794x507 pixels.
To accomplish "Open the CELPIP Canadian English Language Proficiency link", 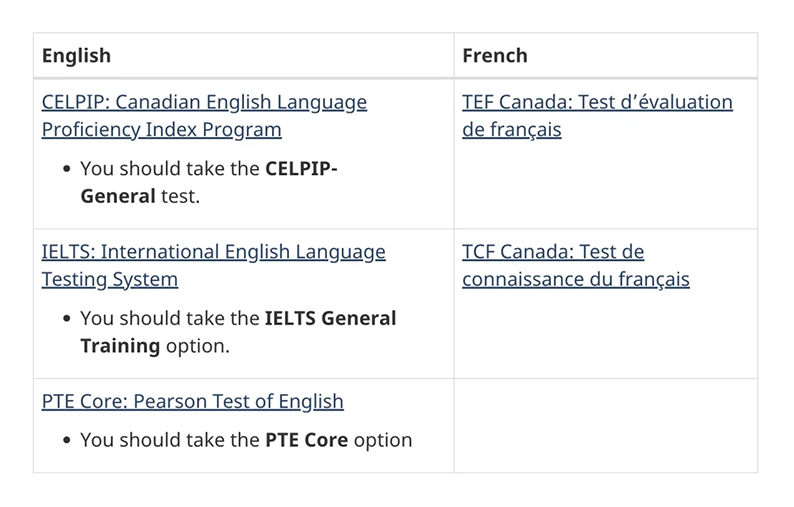I will point(204,103).
